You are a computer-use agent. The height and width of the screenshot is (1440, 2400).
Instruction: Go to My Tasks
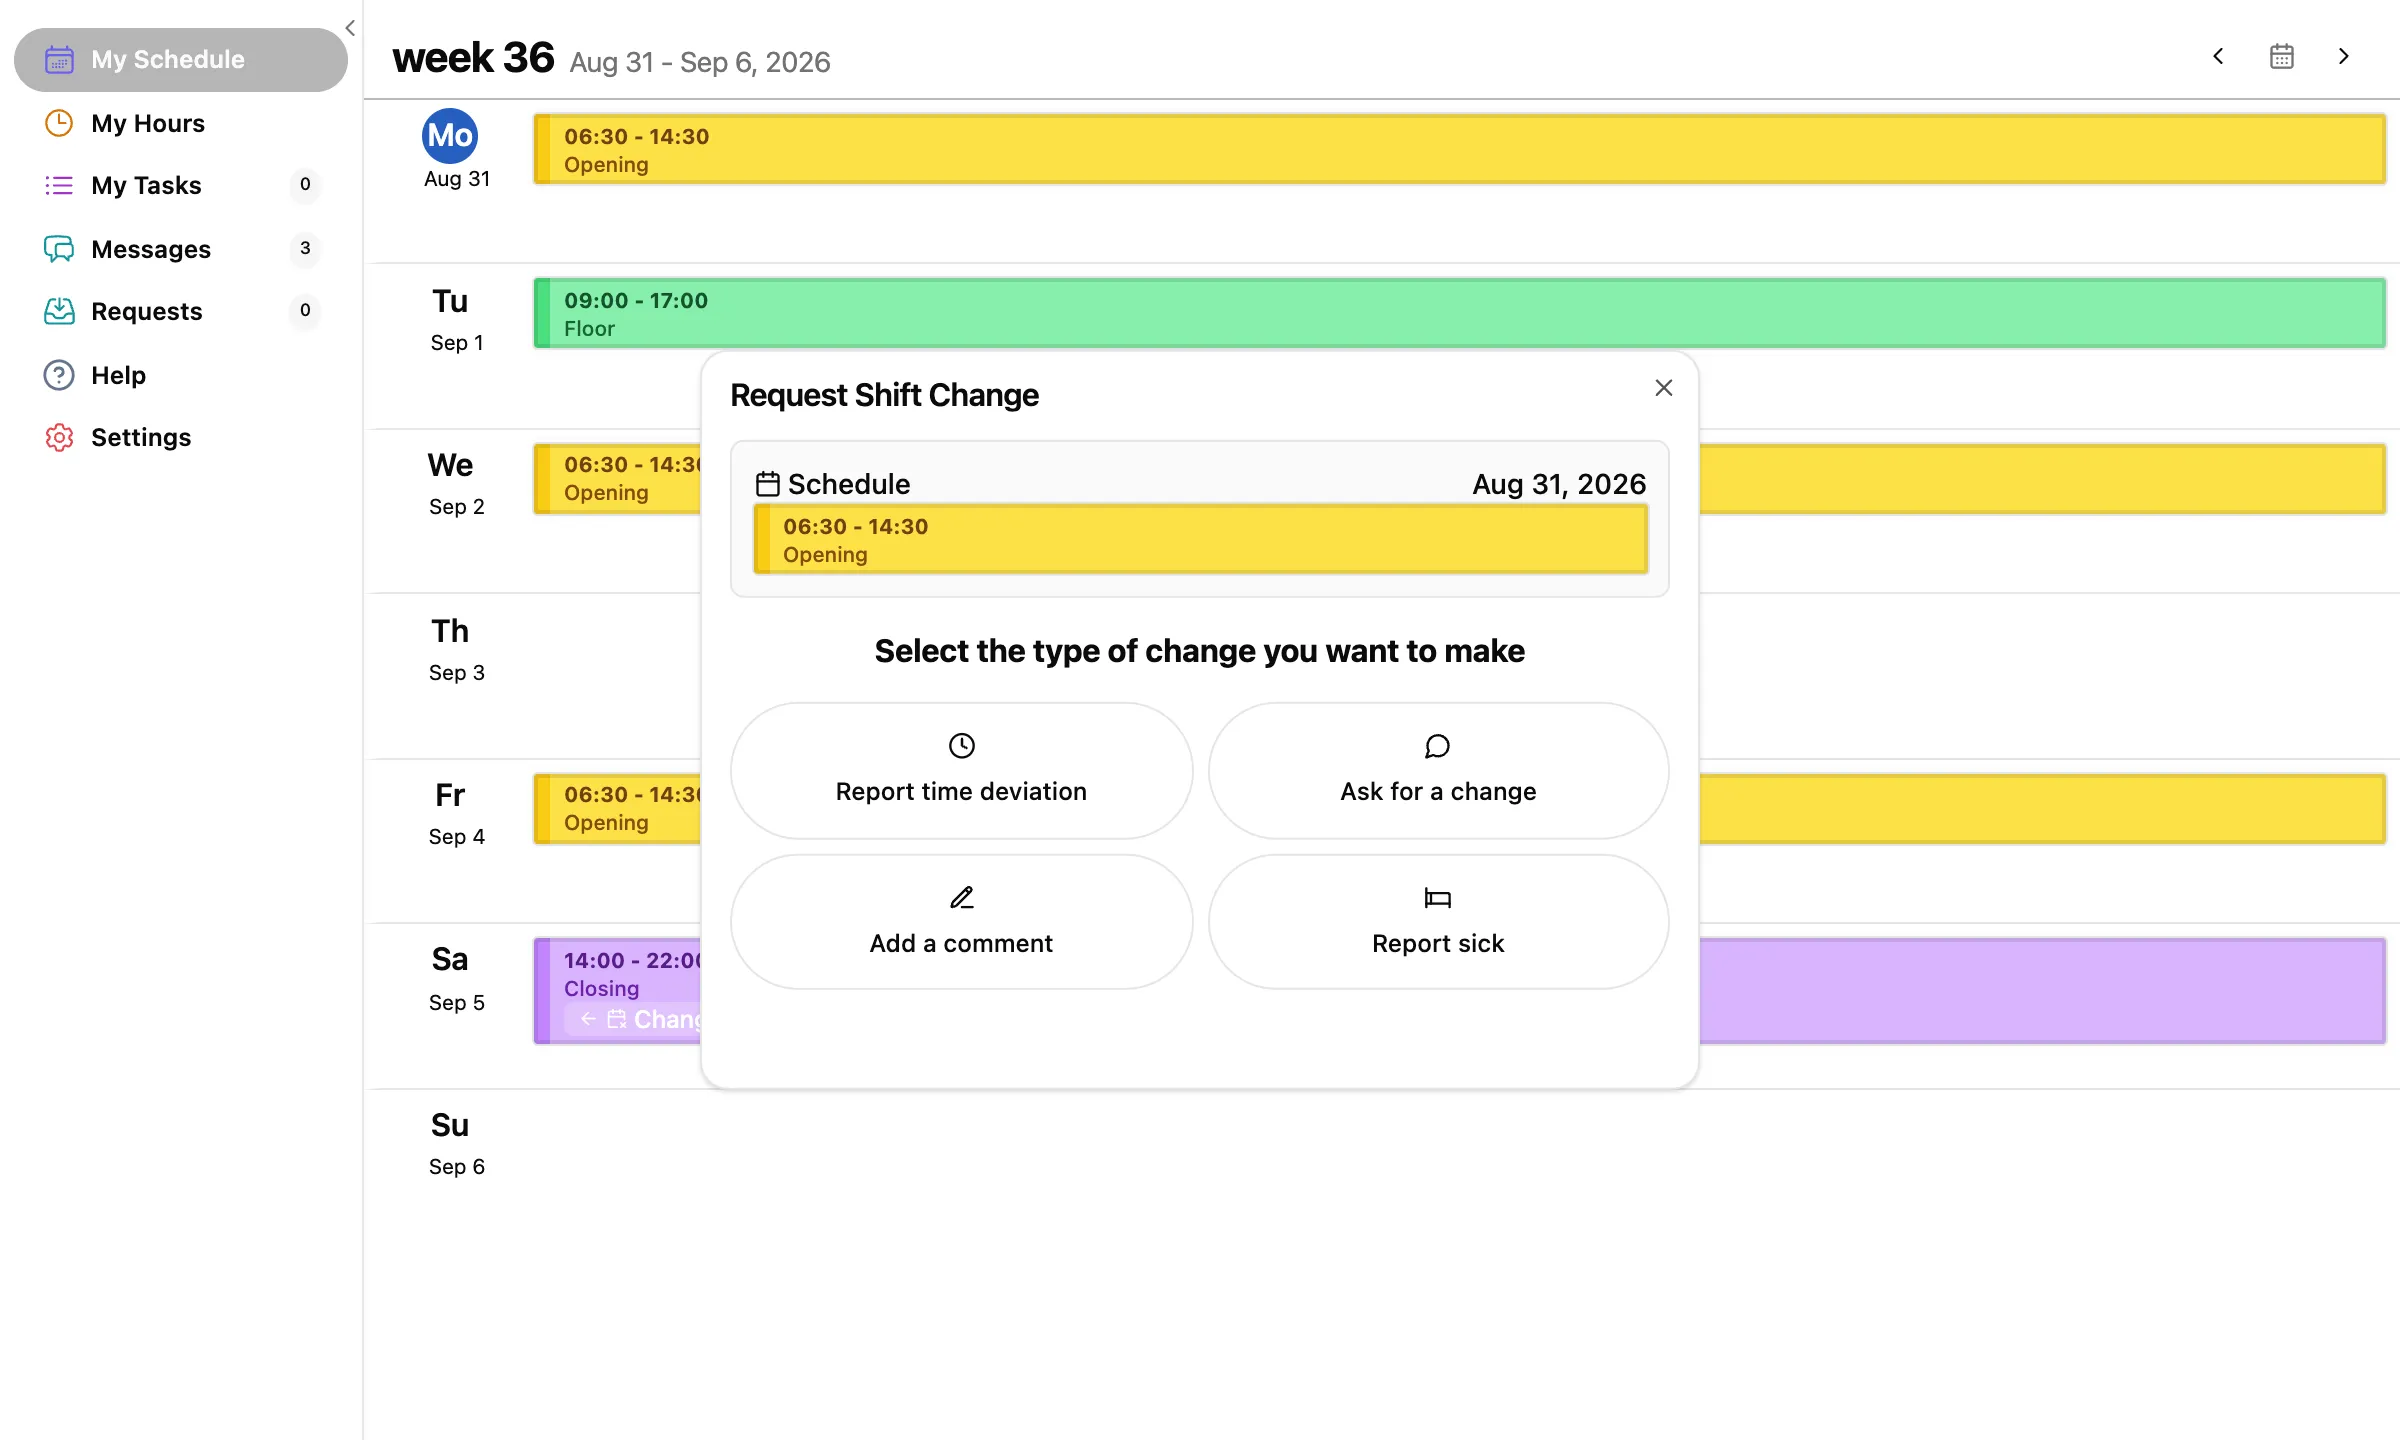(181, 185)
